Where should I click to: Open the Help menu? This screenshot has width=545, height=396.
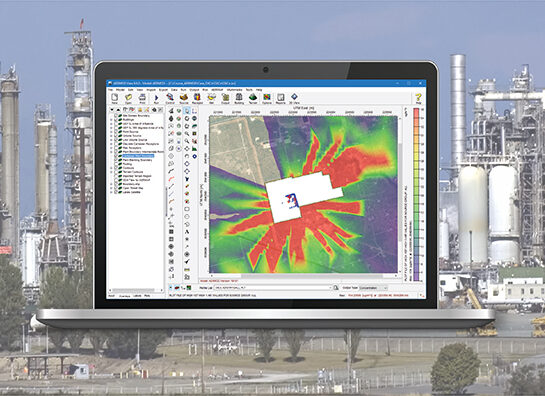click(x=259, y=90)
